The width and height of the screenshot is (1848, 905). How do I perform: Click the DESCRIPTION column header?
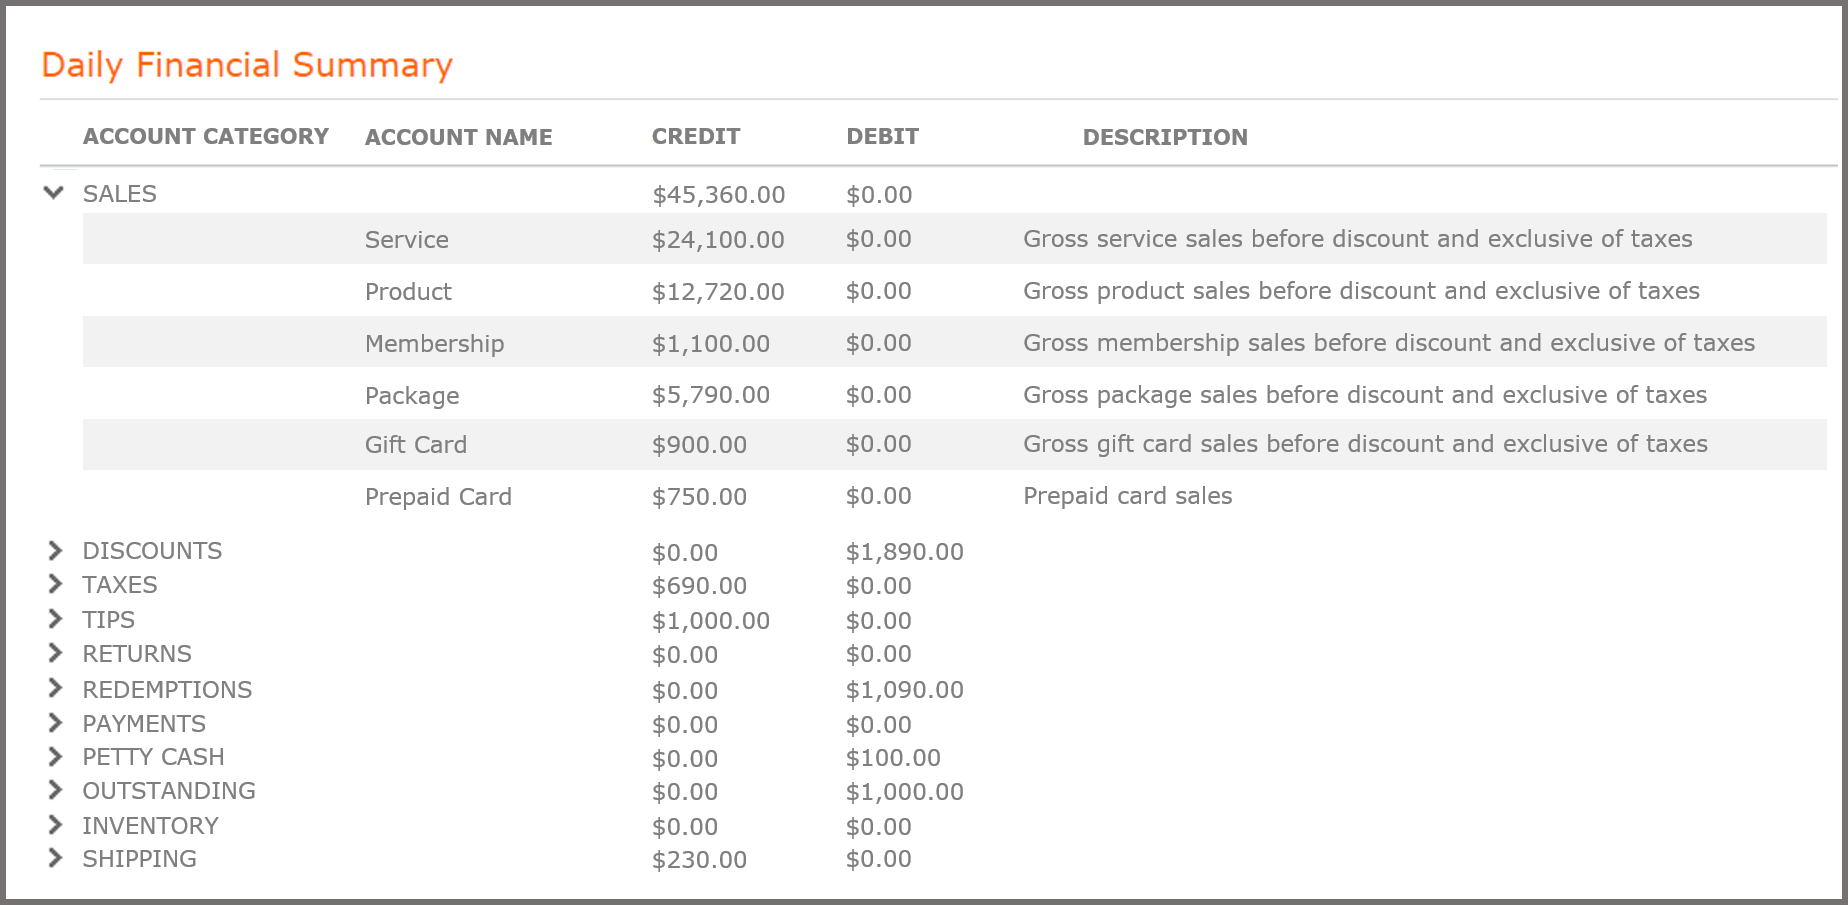(1165, 137)
